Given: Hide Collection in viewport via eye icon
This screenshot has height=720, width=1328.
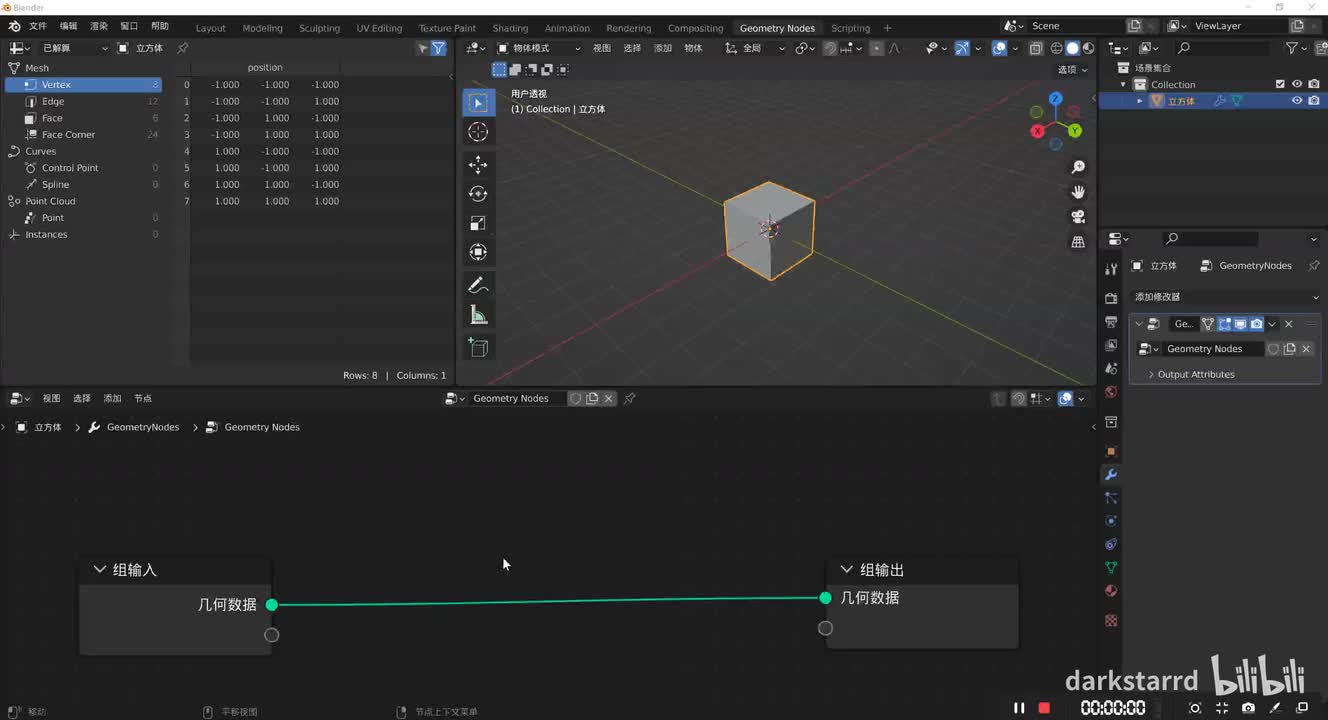Looking at the screenshot, I should [x=1297, y=84].
